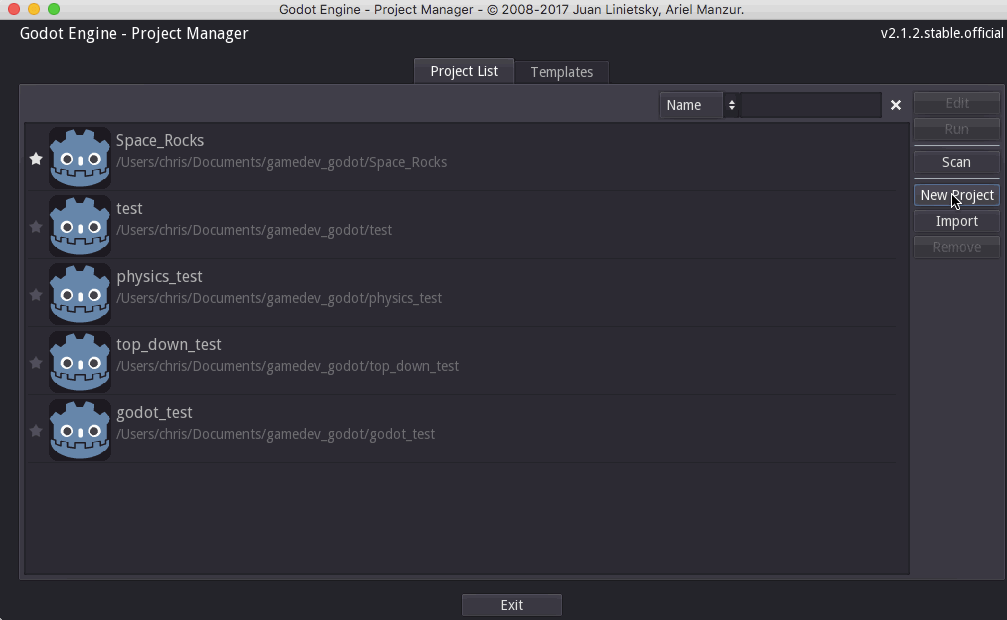Star the top_down_test project

[x=36, y=362]
